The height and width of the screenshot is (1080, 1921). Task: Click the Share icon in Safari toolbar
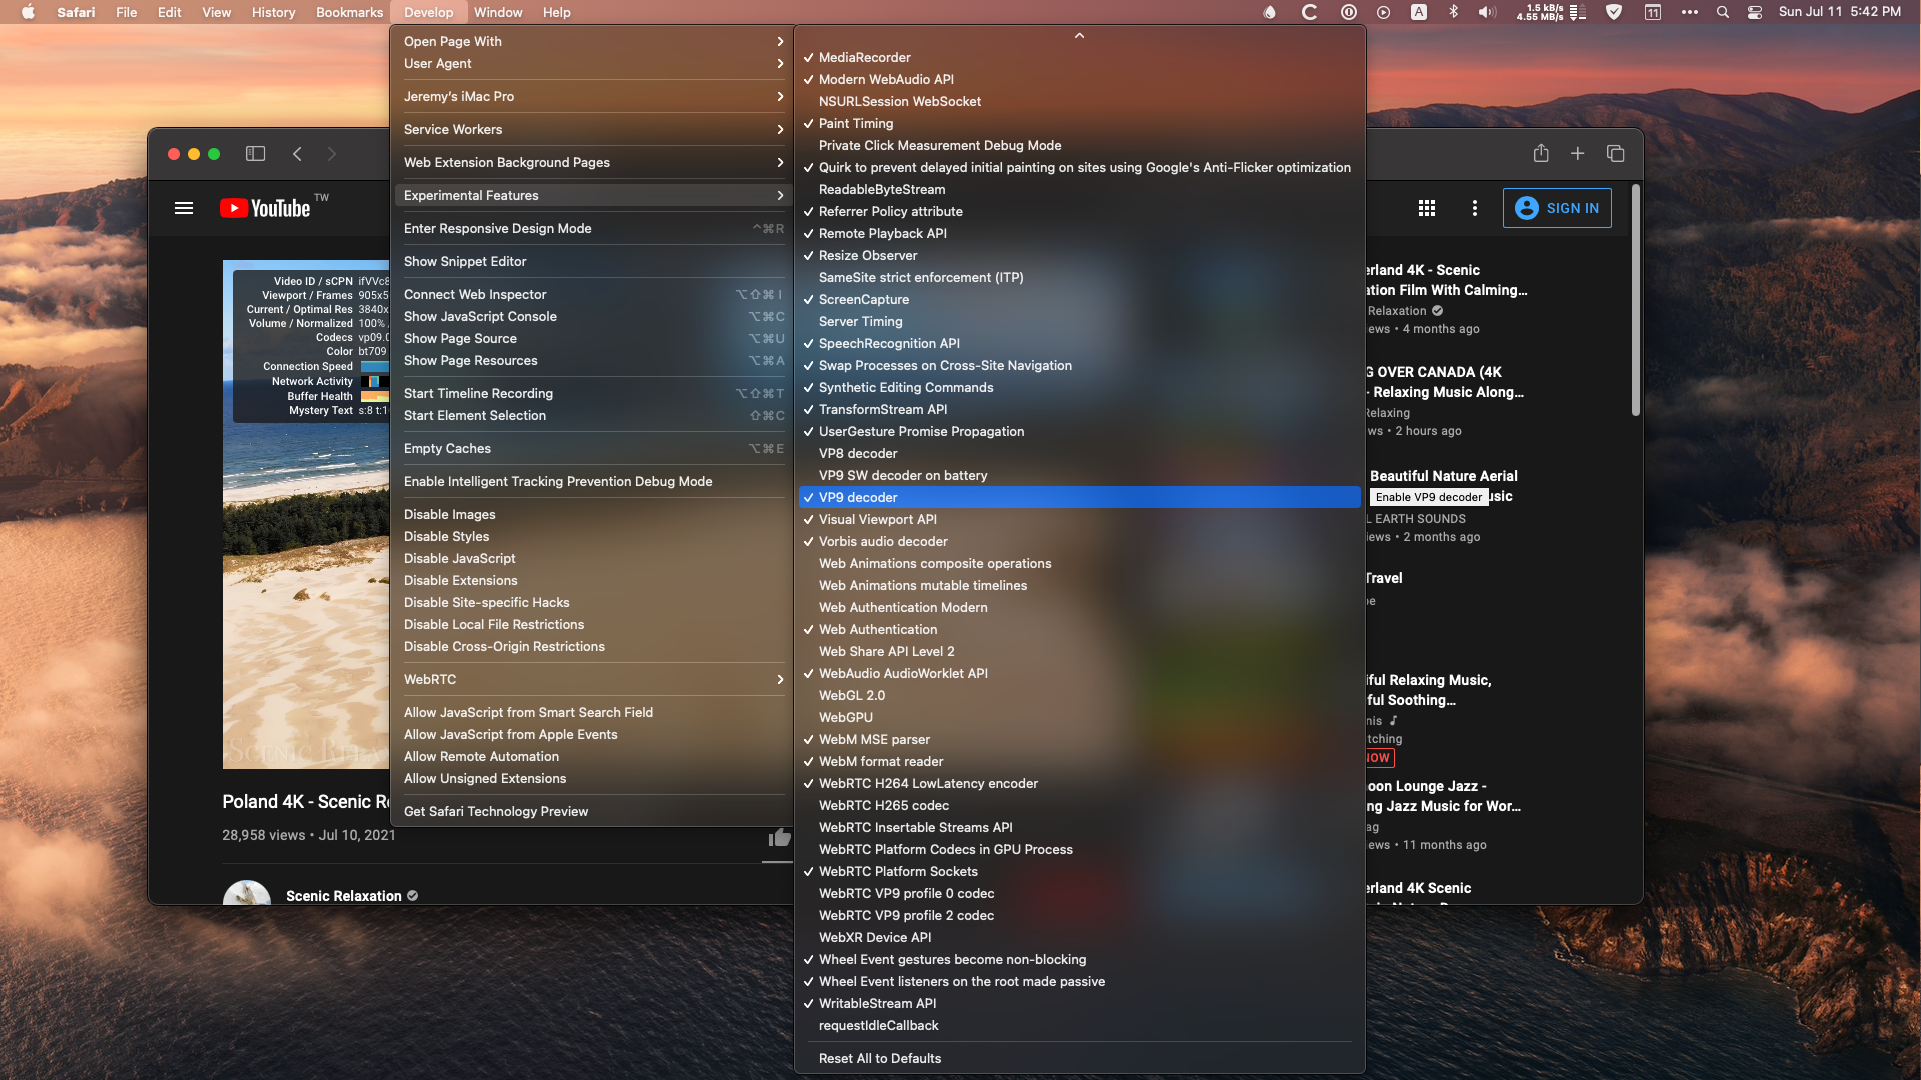1540,153
